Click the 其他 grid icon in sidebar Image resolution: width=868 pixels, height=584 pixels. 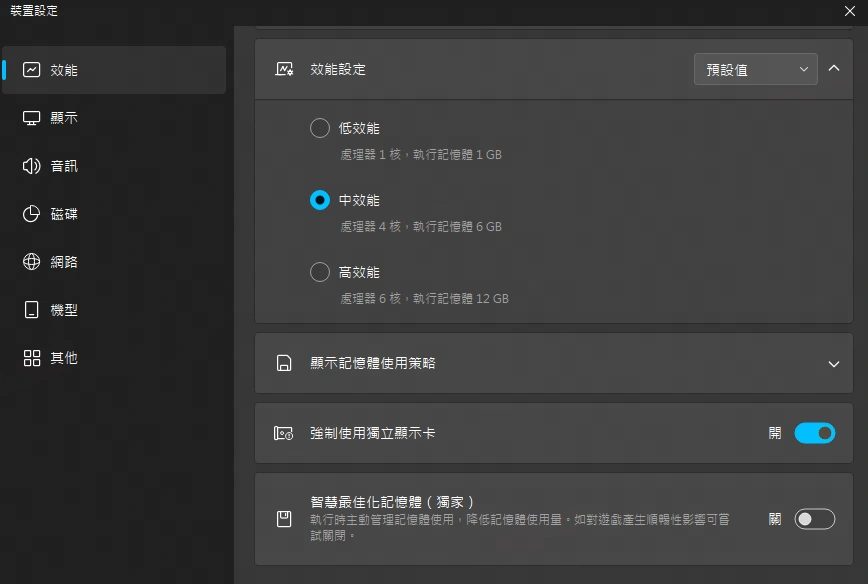(32, 358)
